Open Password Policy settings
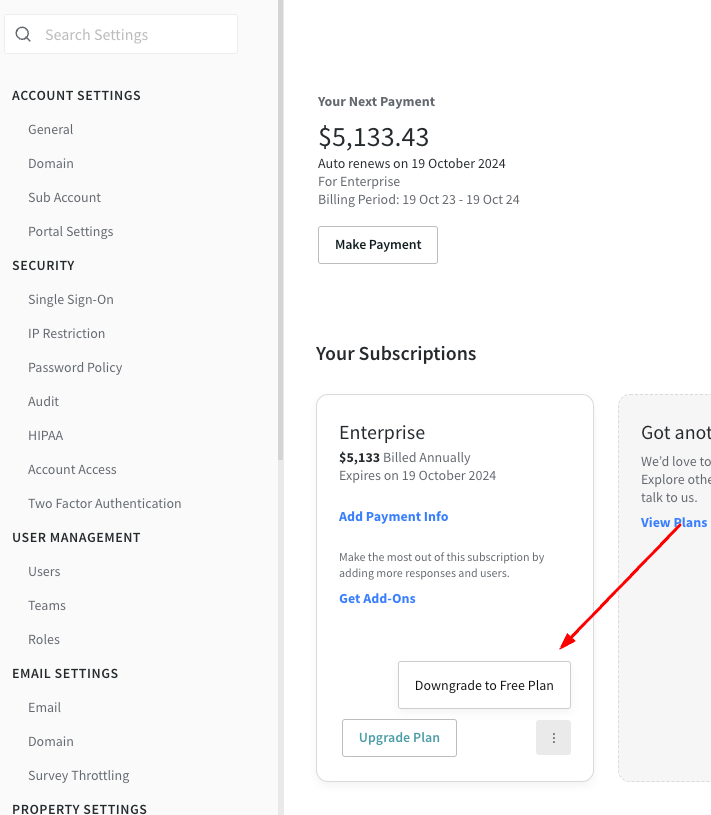The image size is (711, 815). (x=75, y=368)
